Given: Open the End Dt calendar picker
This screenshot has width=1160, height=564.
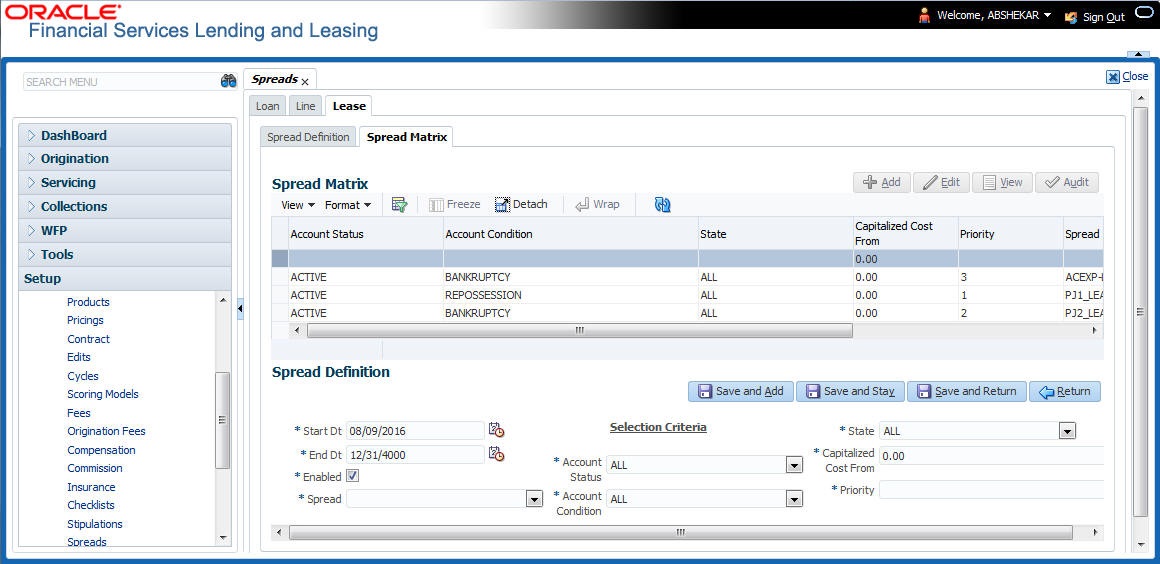Looking at the screenshot, I should (x=496, y=454).
